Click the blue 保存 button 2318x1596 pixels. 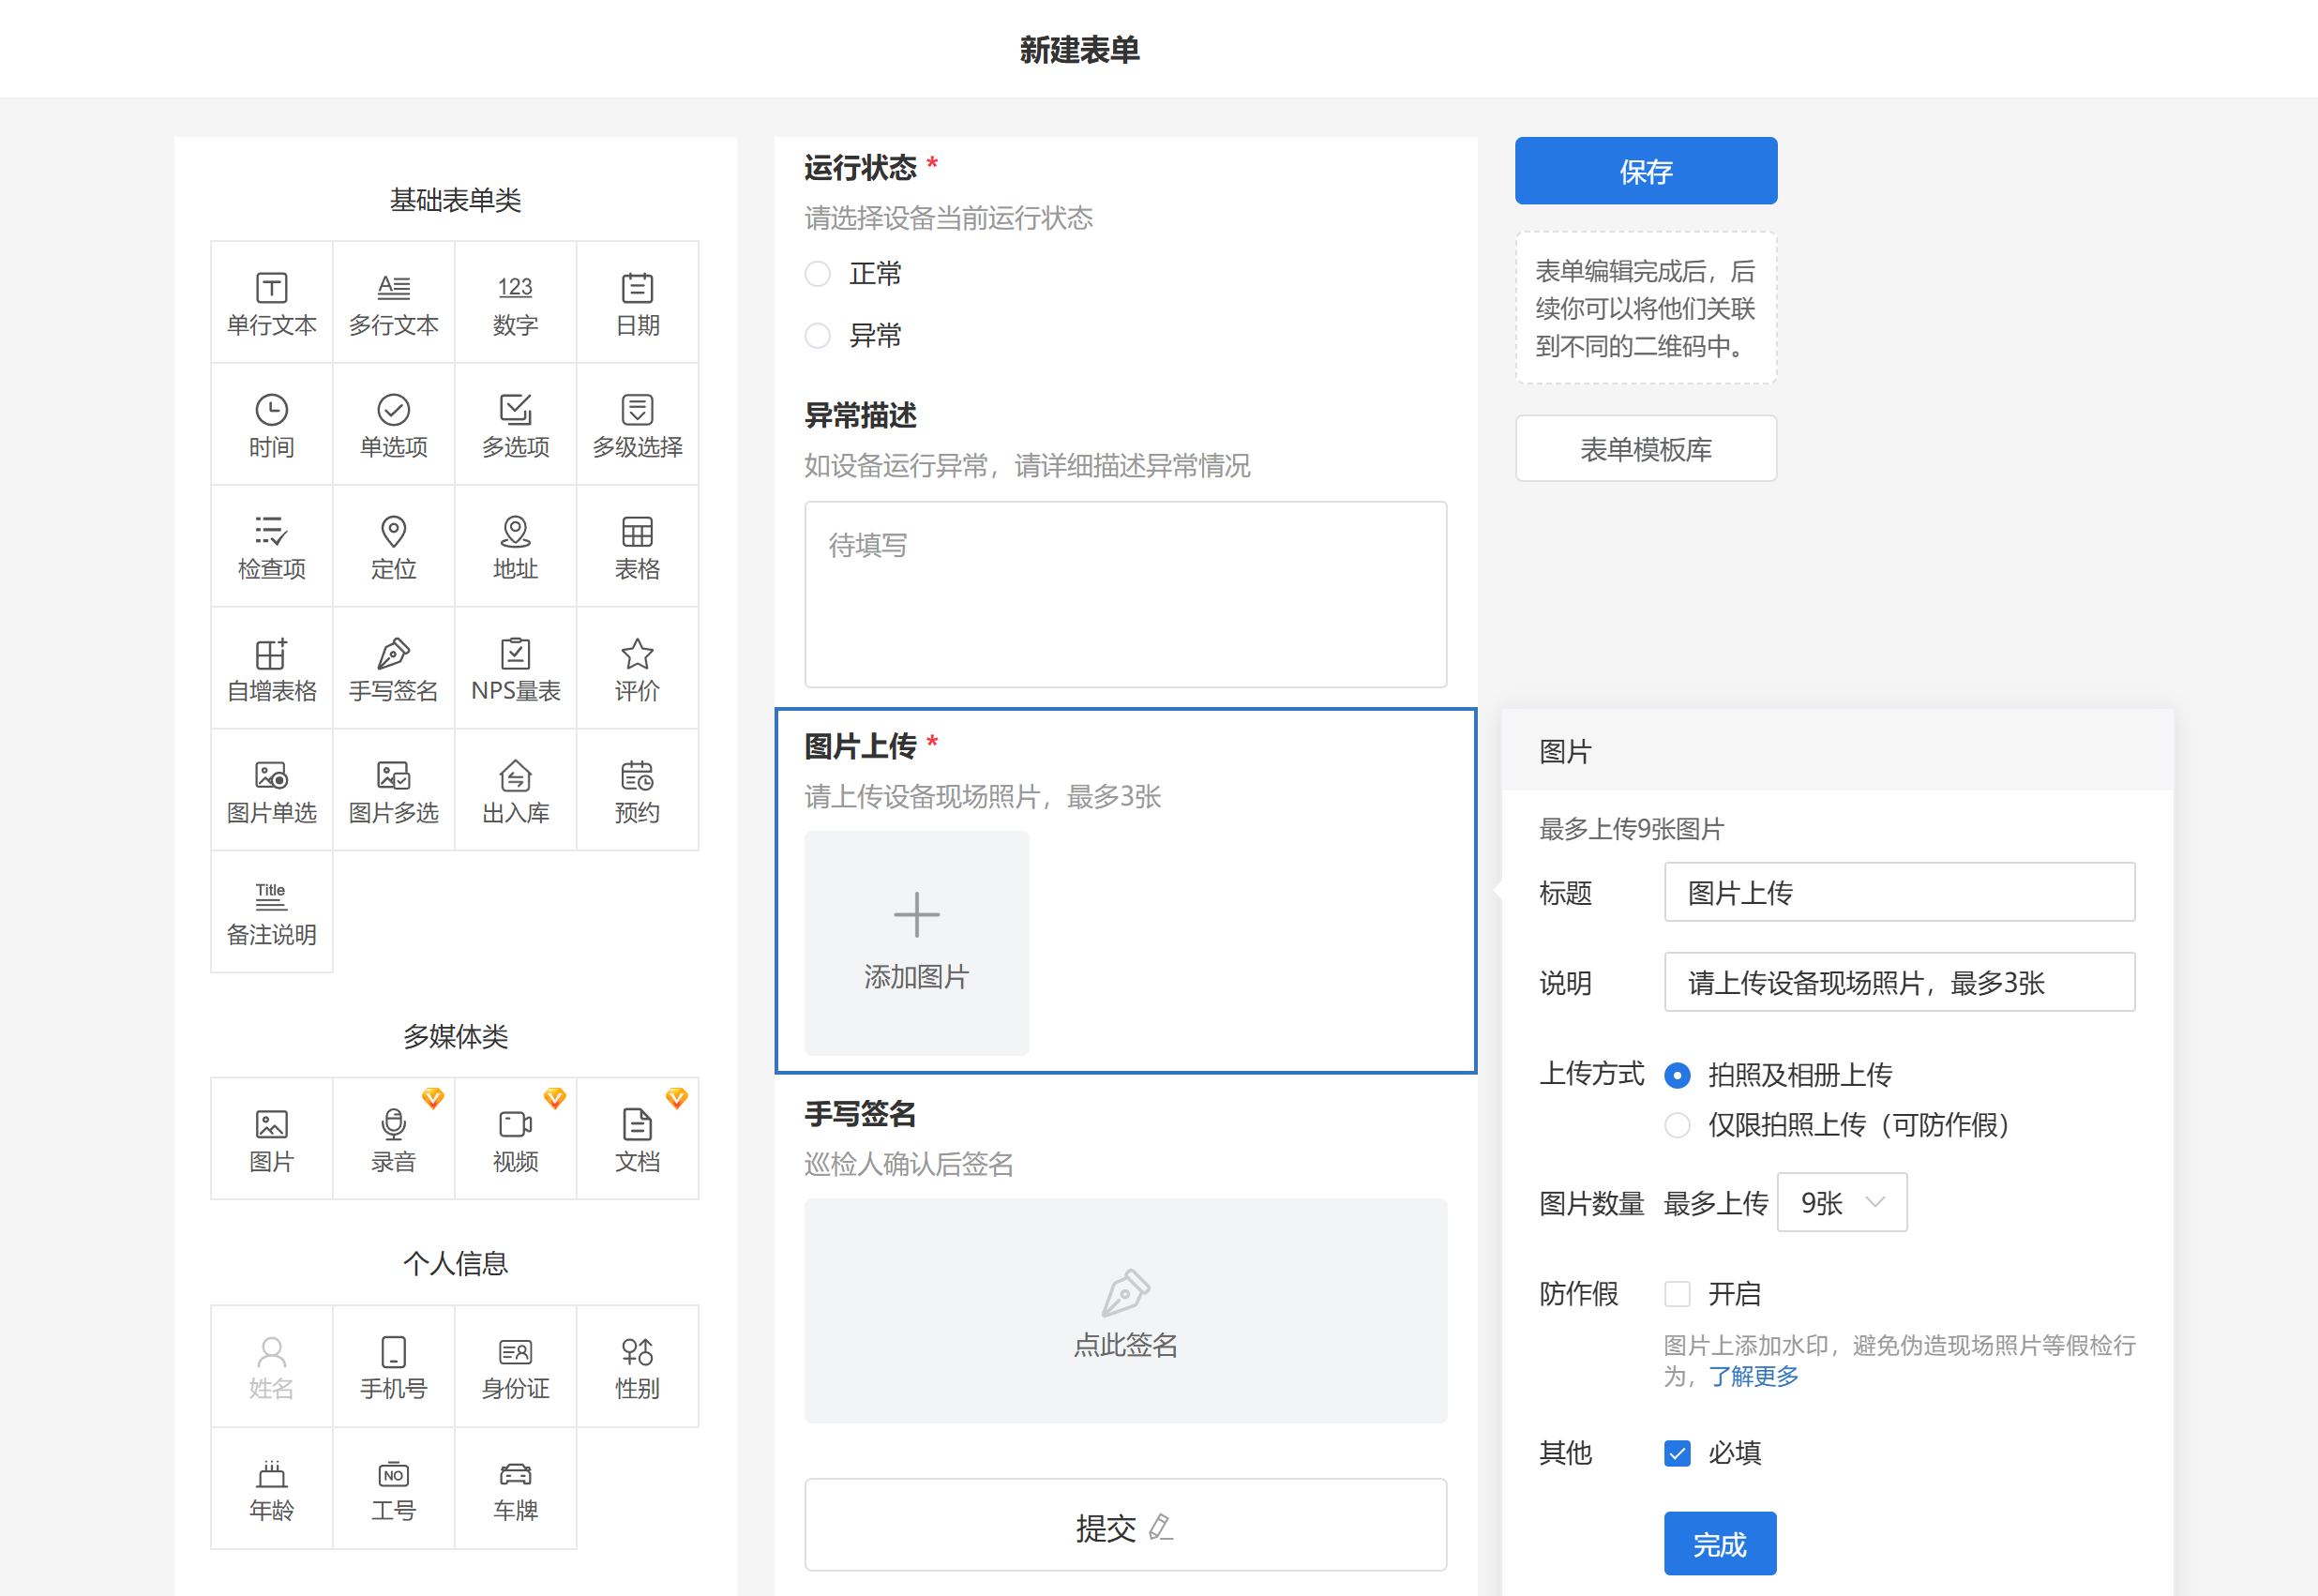1645,171
